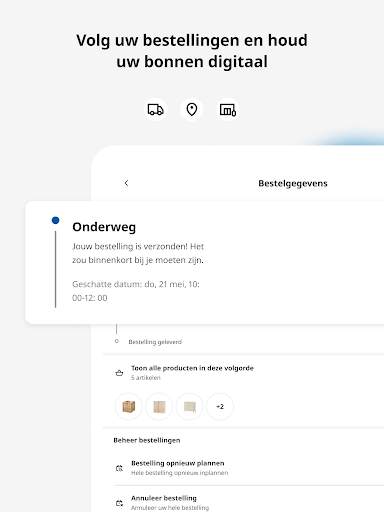Viewport: 384px width, 512px height.
Task: Click the reschedule icon beside Bestelling opnieuw plannen
Action: tap(119, 468)
